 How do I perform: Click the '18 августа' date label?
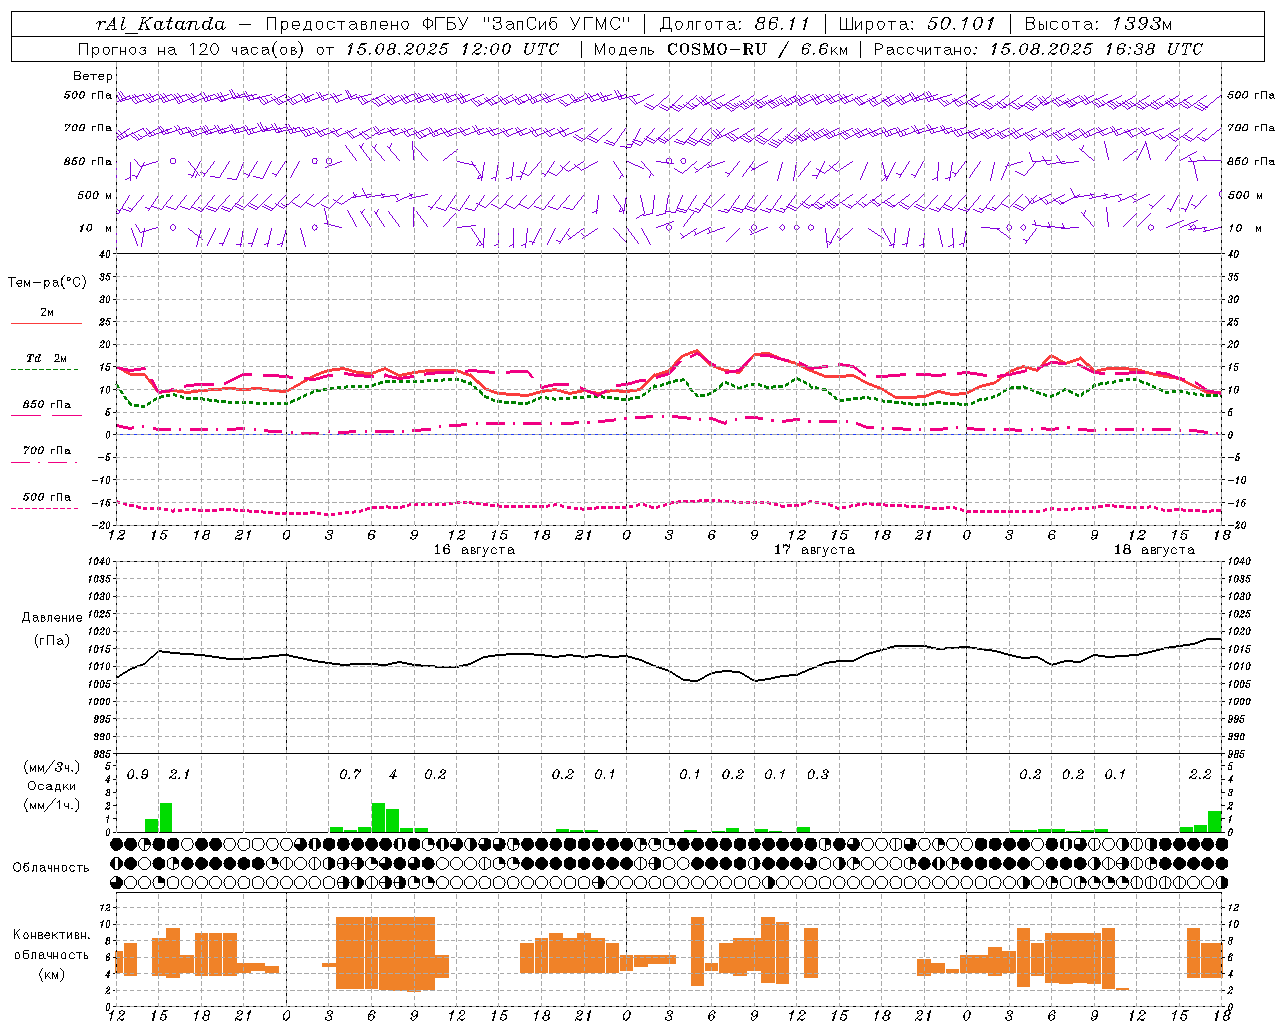1154,550
